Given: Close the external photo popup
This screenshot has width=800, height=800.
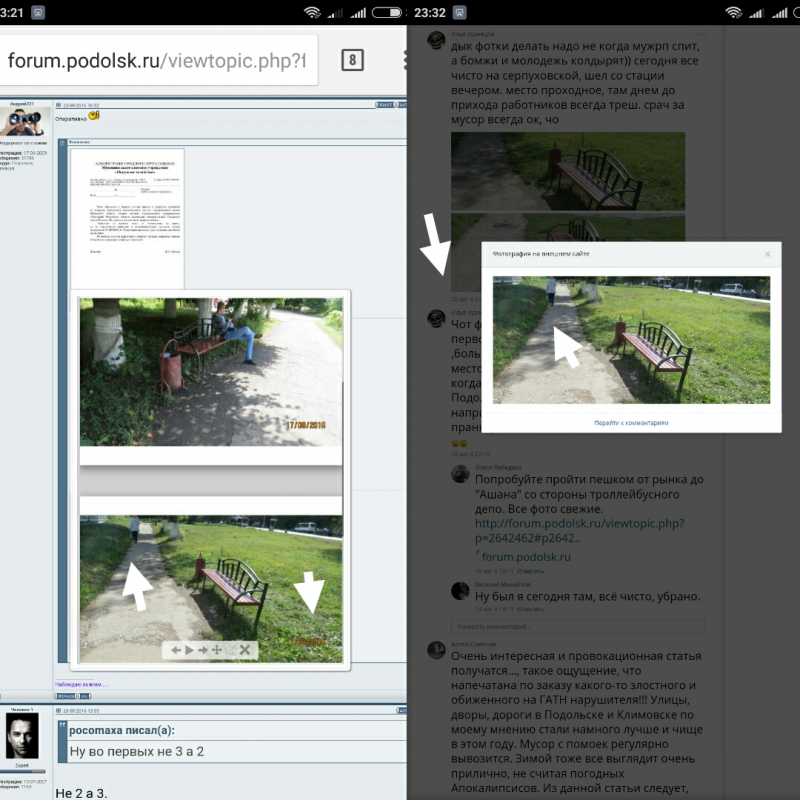Looking at the screenshot, I should click(767, 254).
